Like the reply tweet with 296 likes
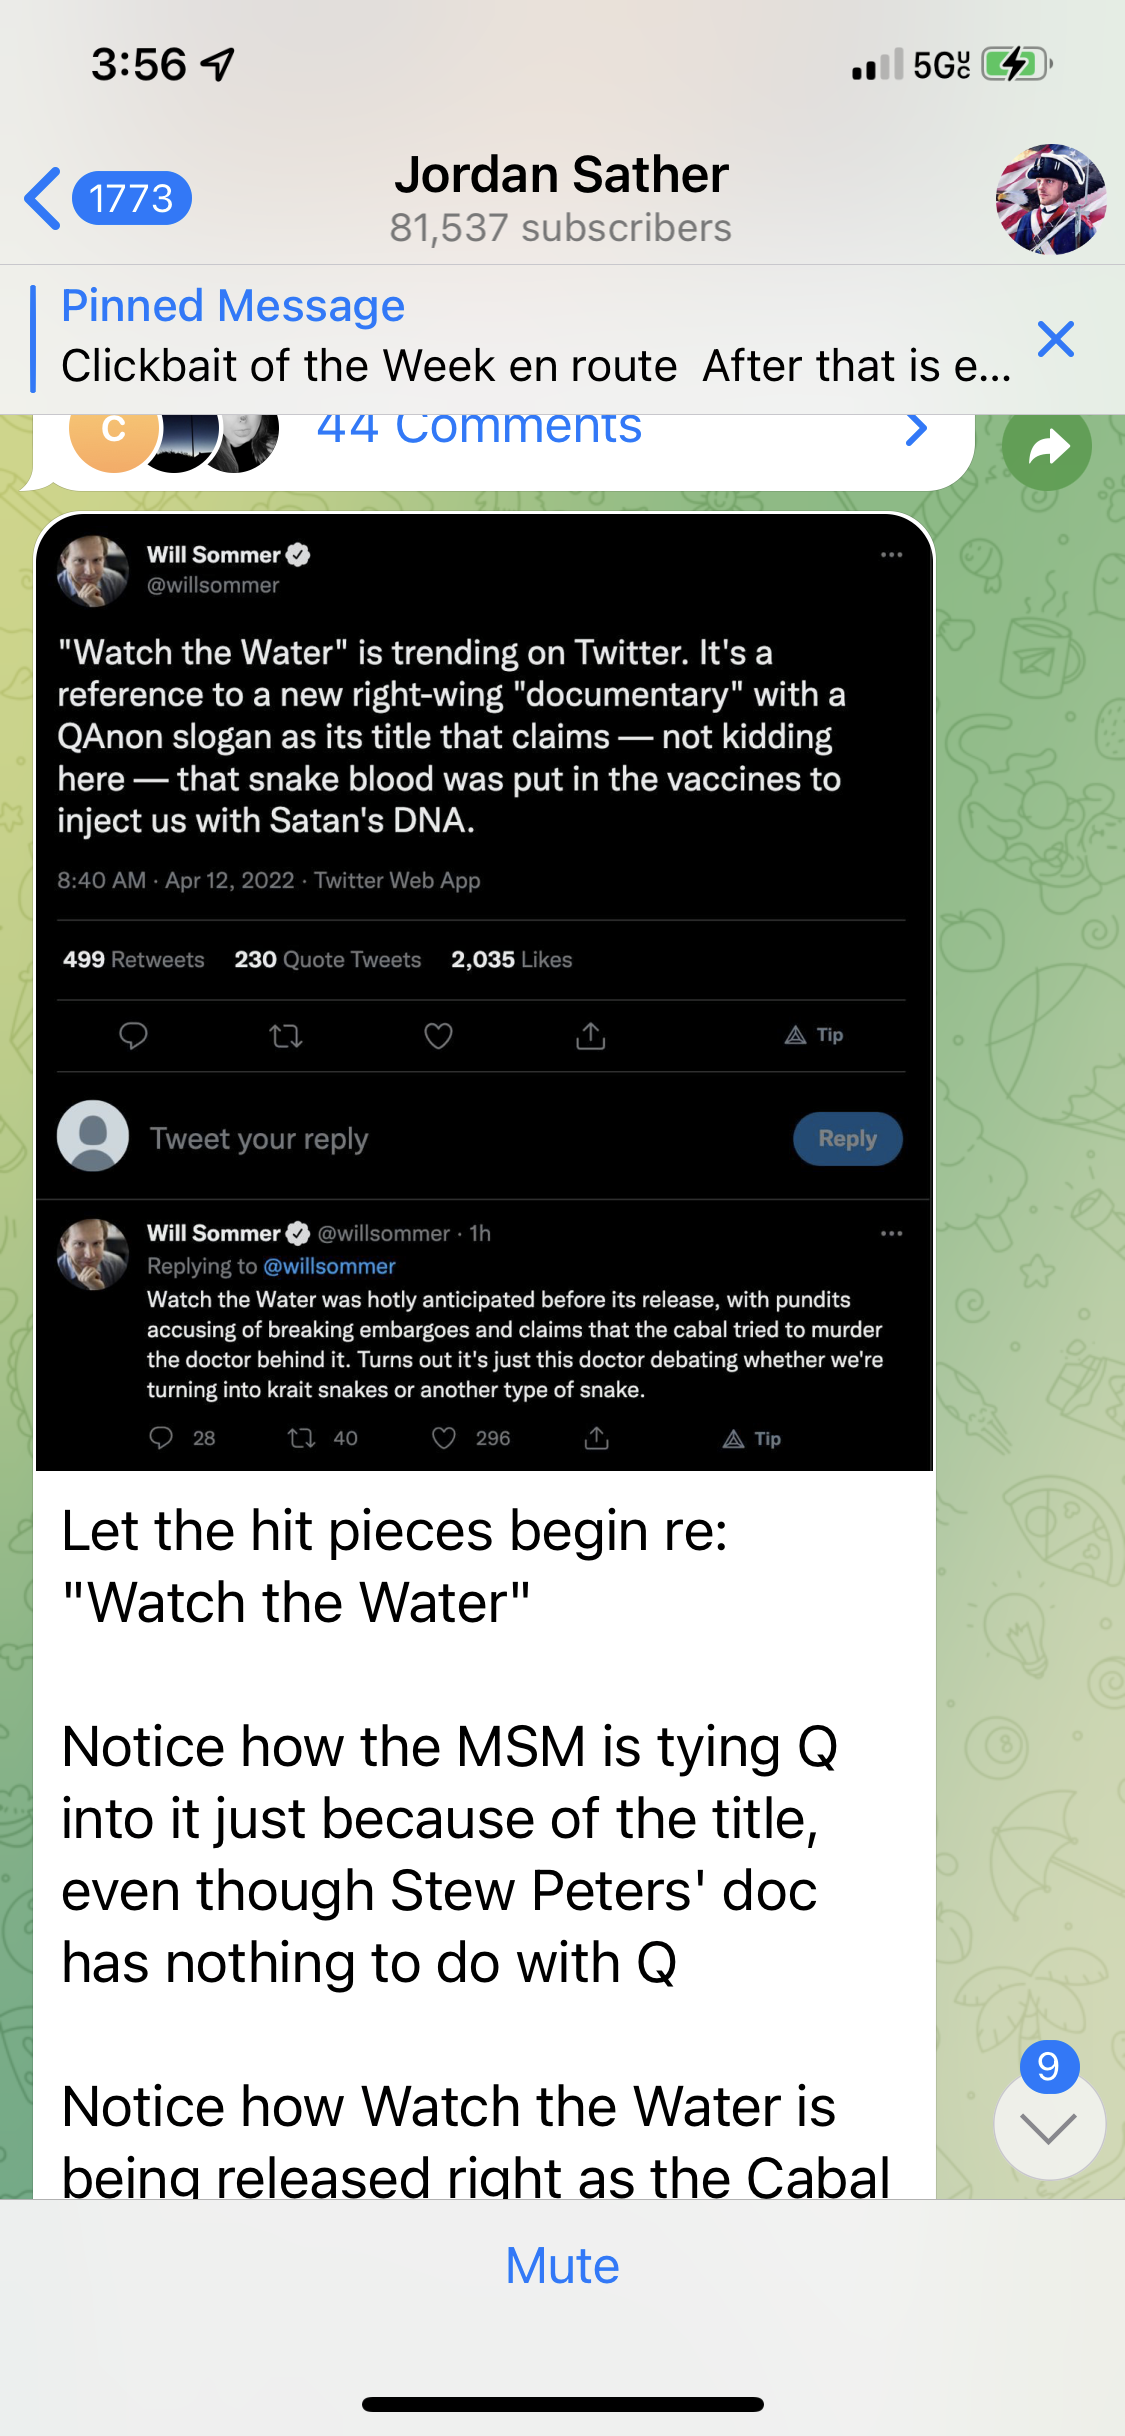The width and height of the screenshot is (1125, 2436). tap(444, 1438)
